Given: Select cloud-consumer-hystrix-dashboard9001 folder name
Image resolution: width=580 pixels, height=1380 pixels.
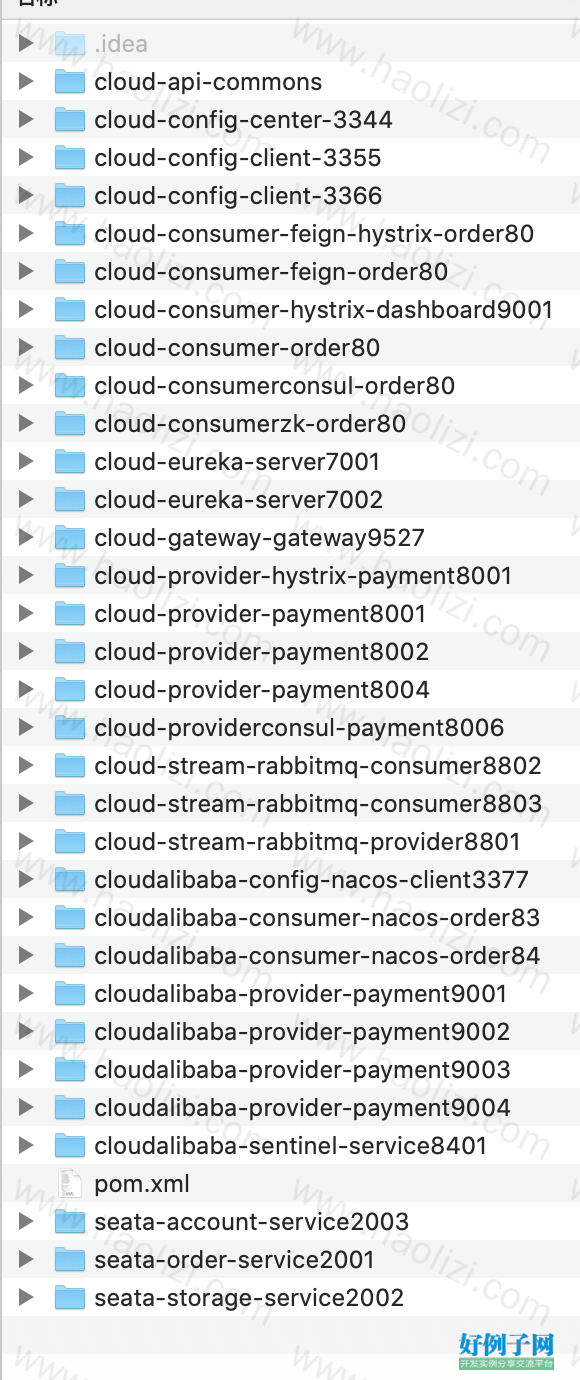Looking at the screenshot, I should [x=323, y=310].
